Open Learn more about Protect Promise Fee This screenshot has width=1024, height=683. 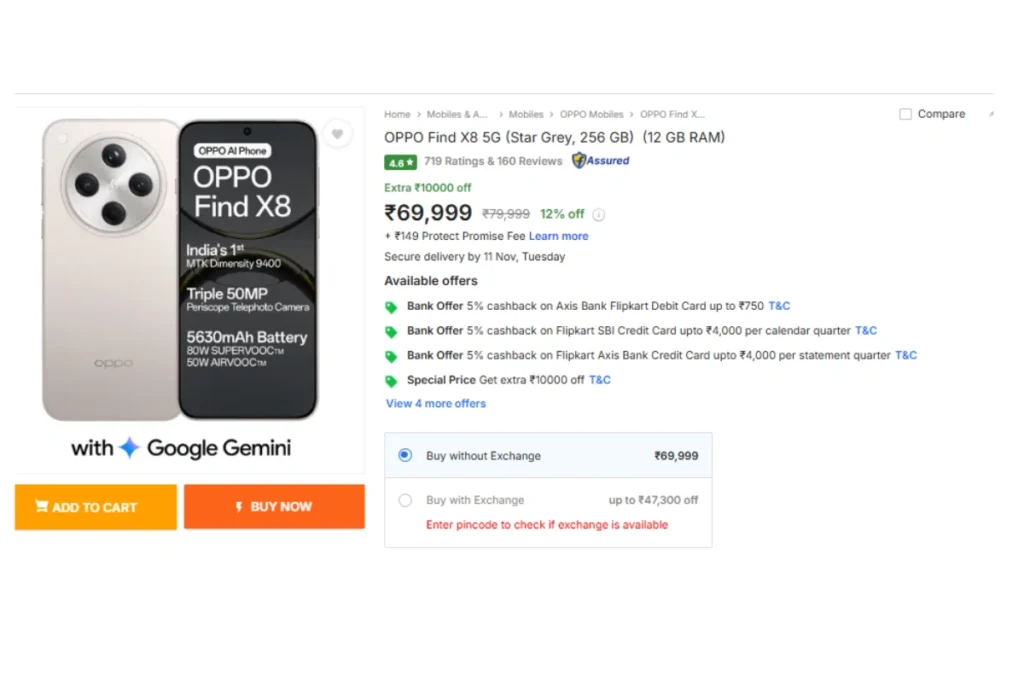558,236
